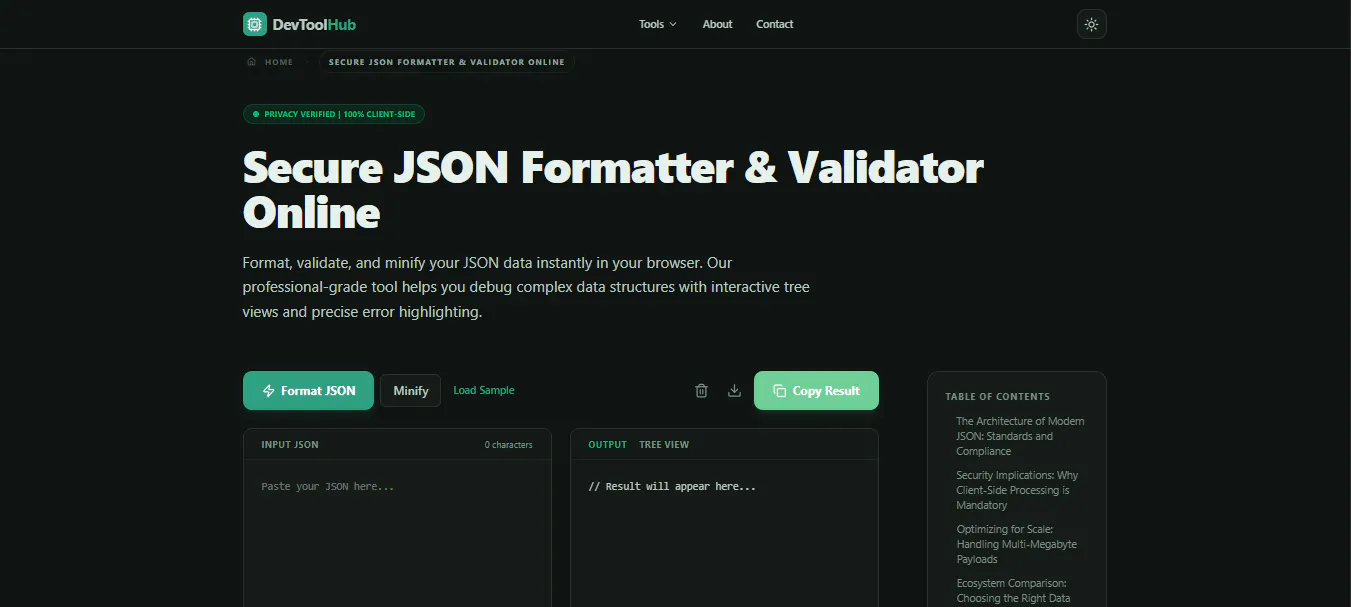Click the Copy Result button

coord(816,391)
